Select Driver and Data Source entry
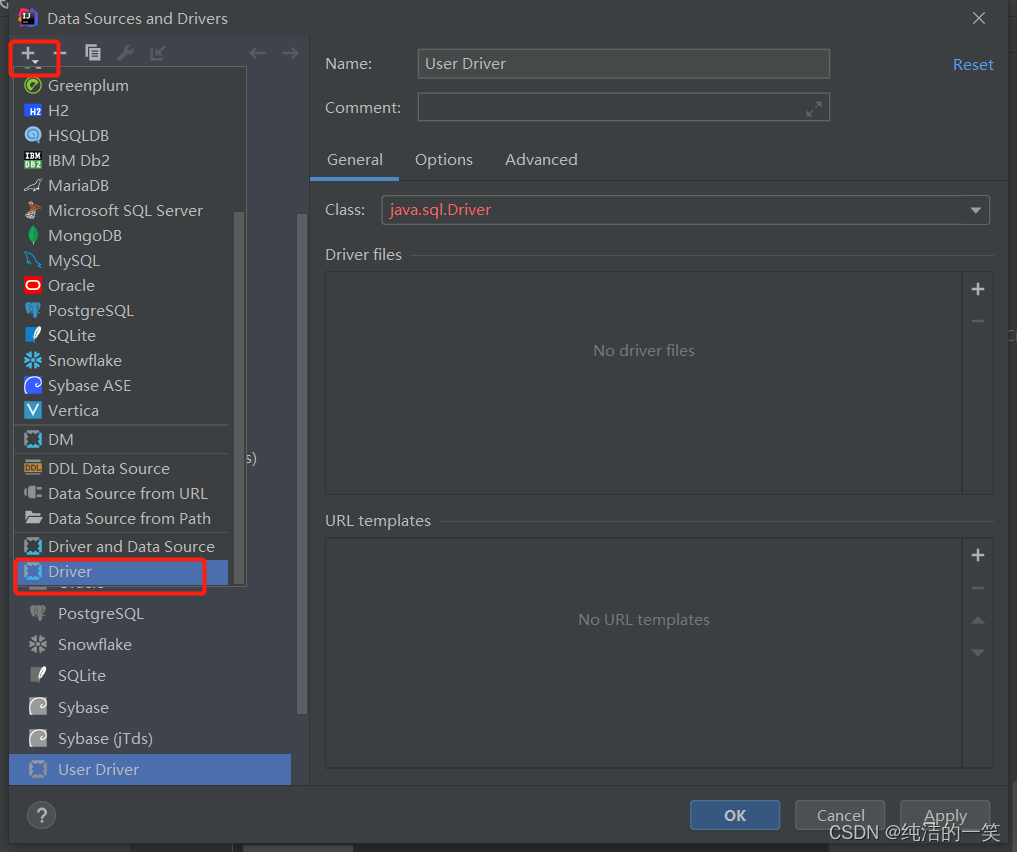 tap(121, 547)
